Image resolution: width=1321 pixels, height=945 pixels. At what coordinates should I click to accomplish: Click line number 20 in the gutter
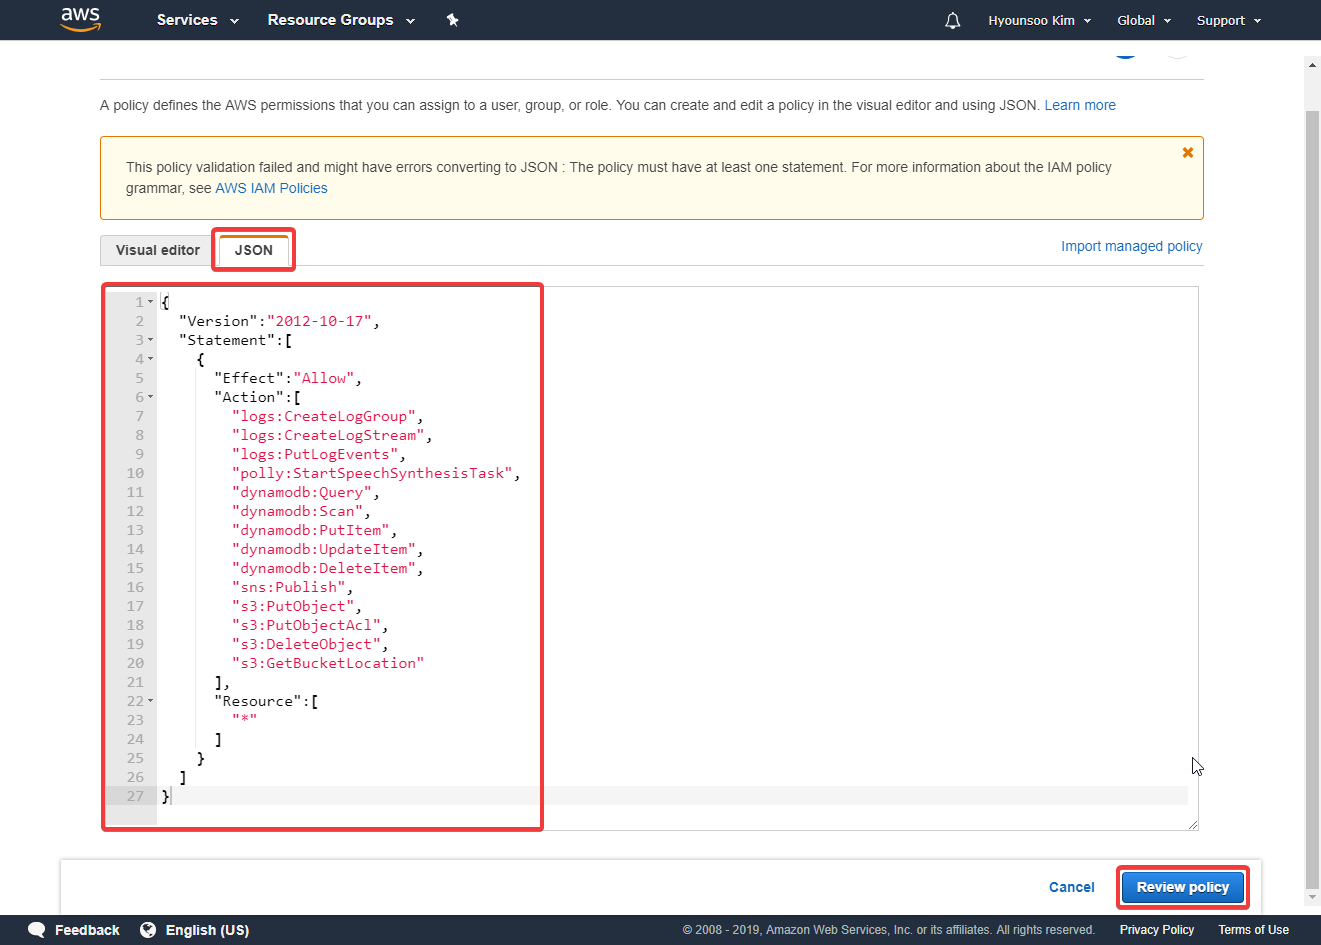135,663
